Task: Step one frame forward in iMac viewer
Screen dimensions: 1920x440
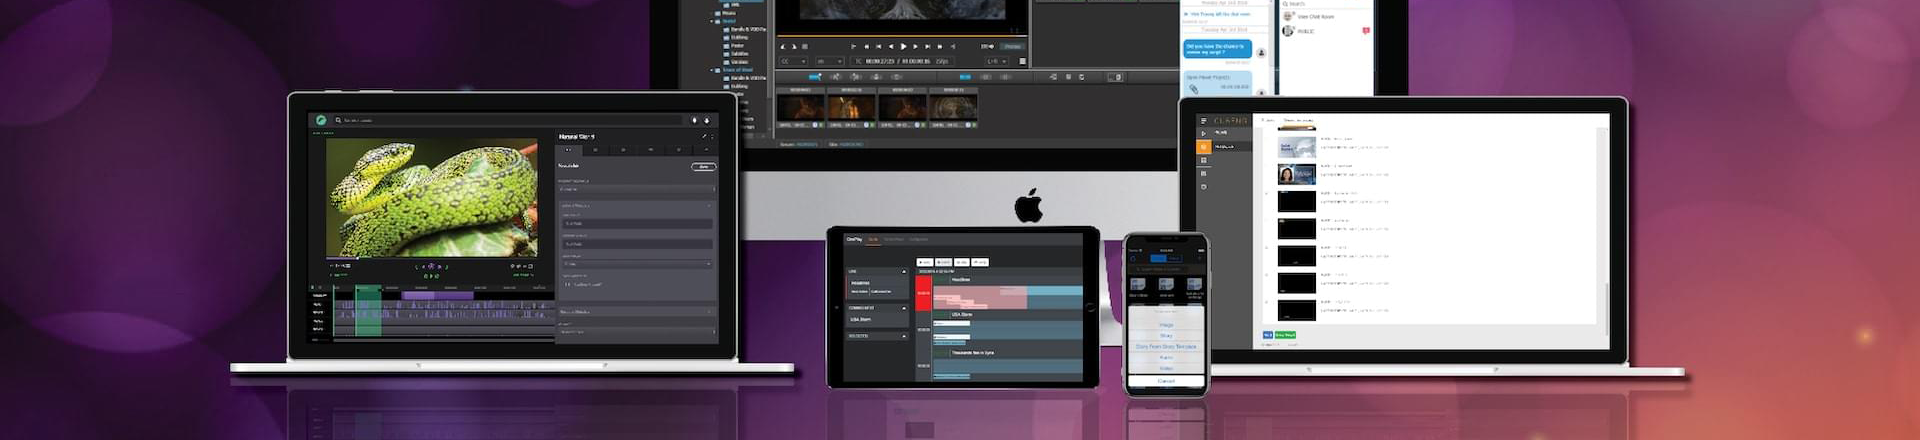Action: tap(915, 46)
